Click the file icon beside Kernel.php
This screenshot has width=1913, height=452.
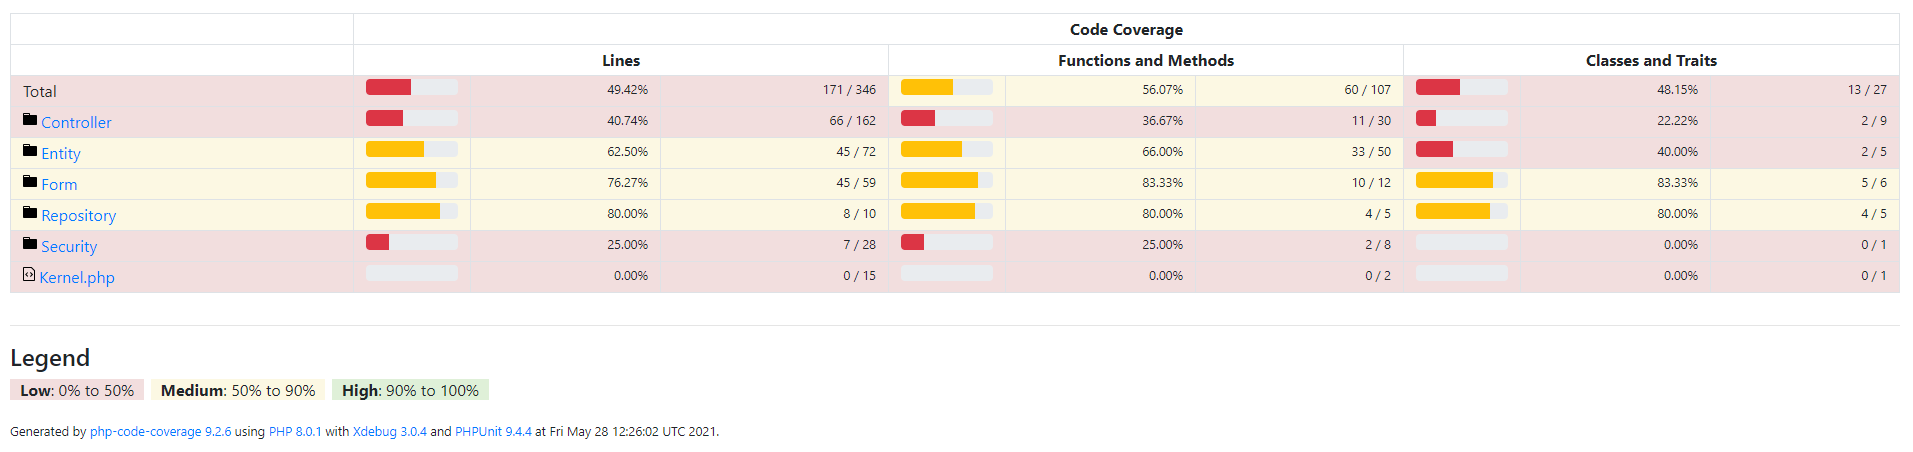[29, 274]
